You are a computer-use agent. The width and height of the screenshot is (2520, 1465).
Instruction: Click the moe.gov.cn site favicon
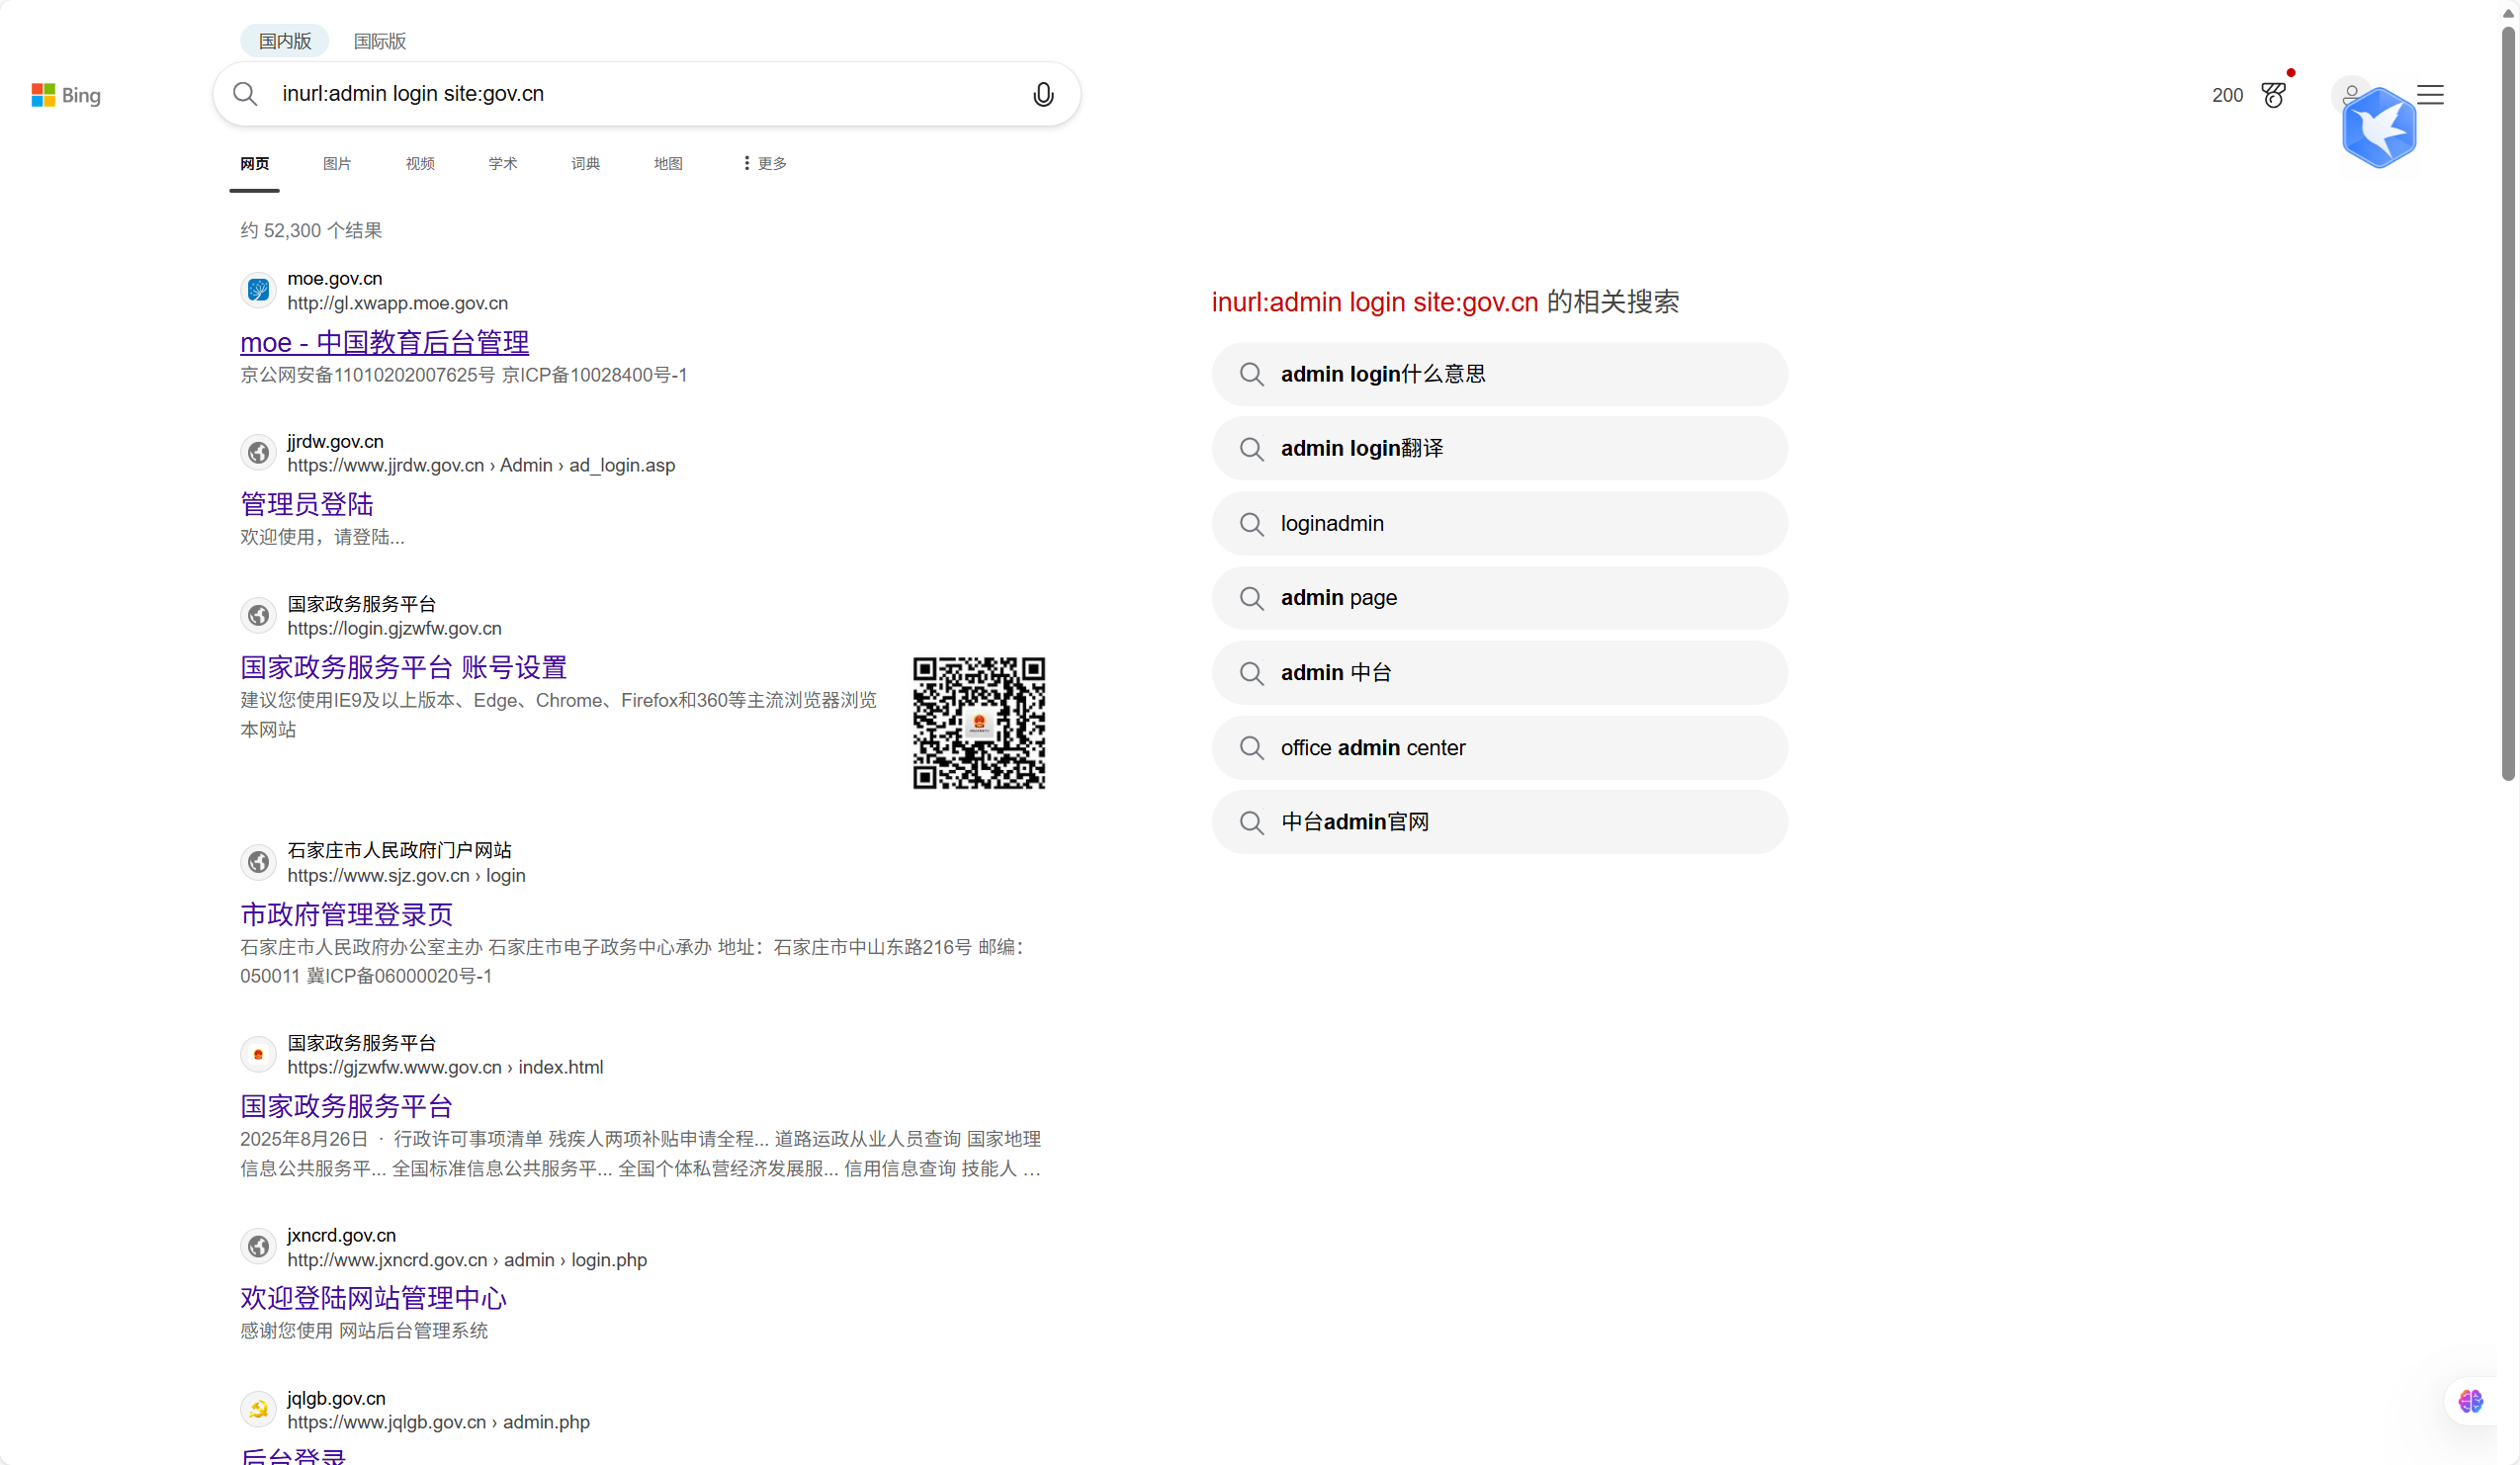pyautogui.click(x=258, y=290)
